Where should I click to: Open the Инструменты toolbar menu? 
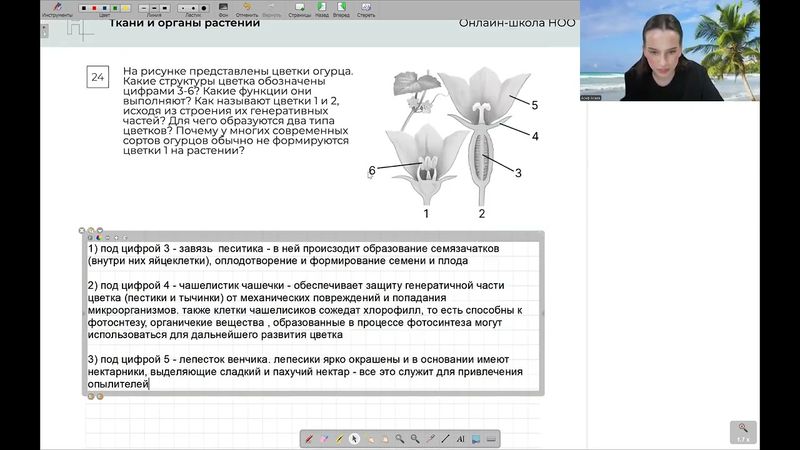pyautogui.click(x=57, y=9)
